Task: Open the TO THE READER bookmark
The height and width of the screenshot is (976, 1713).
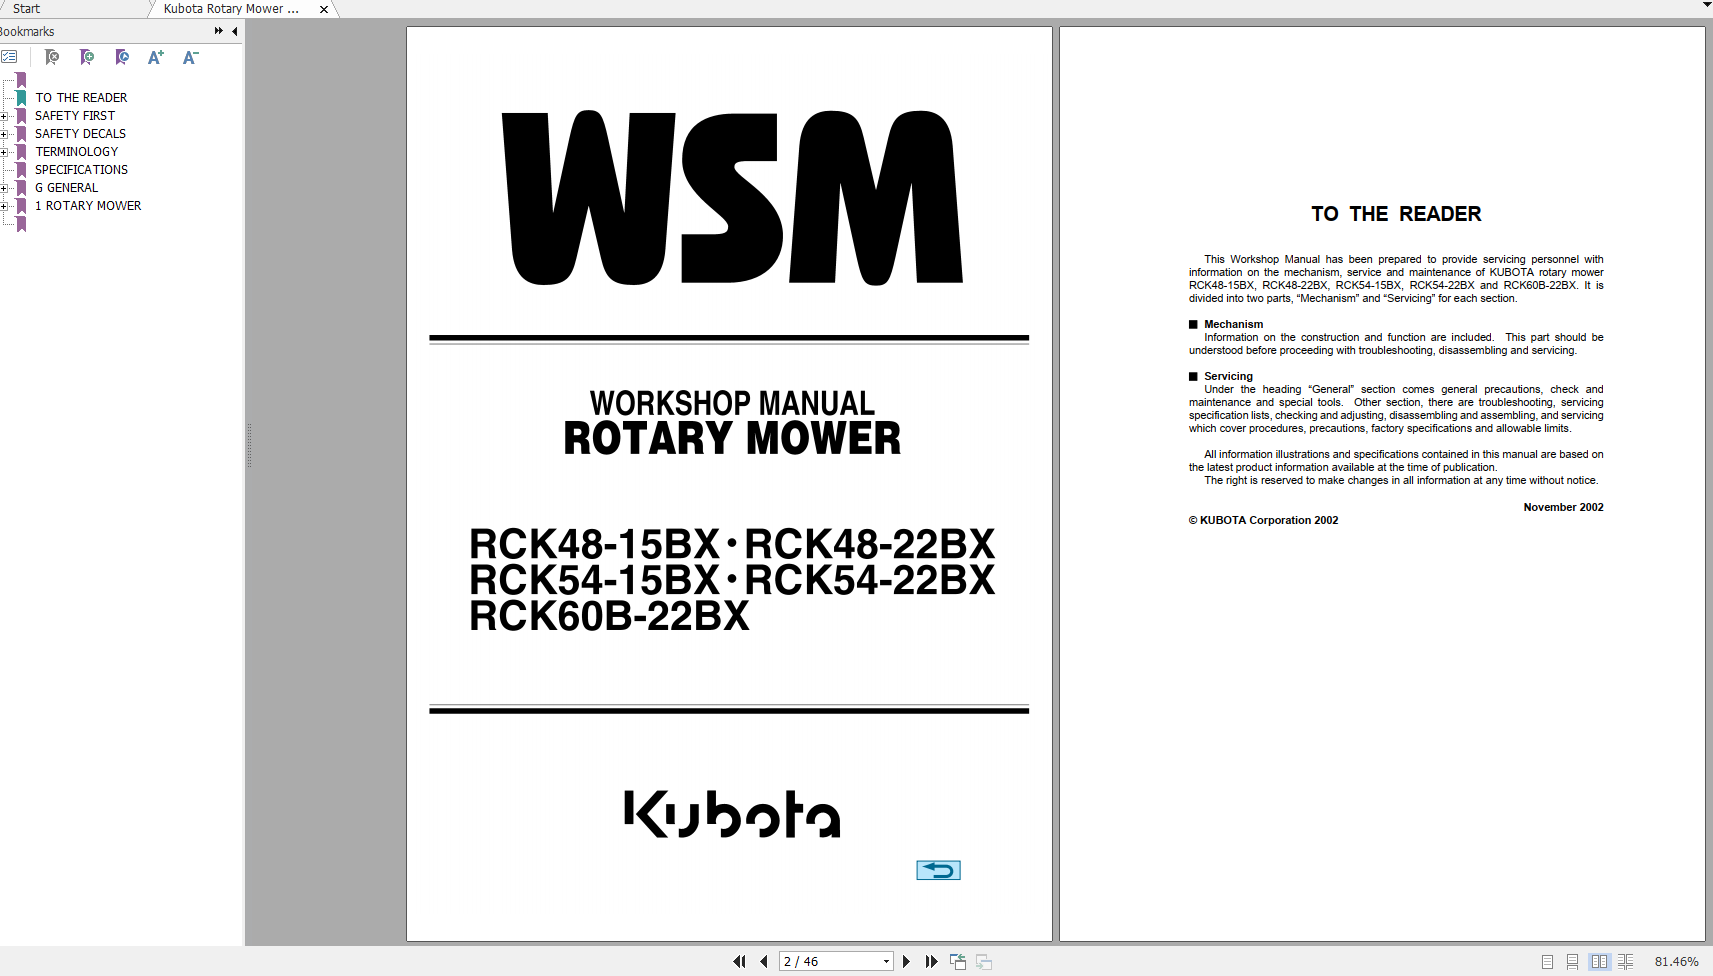Action: click(81, 97)
